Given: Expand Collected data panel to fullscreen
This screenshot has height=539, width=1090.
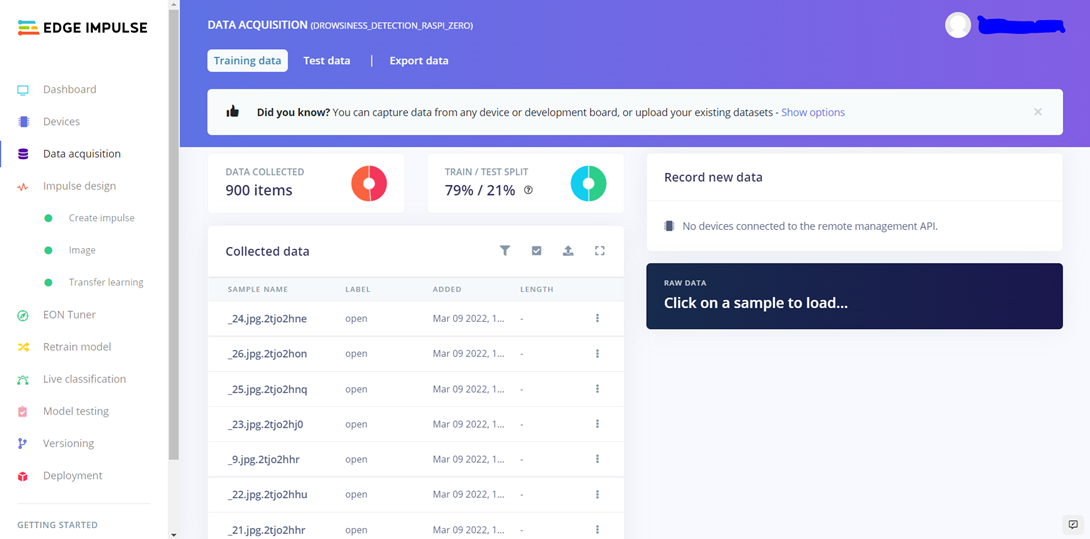Looking at the screenshot, I should click(600, 251).
